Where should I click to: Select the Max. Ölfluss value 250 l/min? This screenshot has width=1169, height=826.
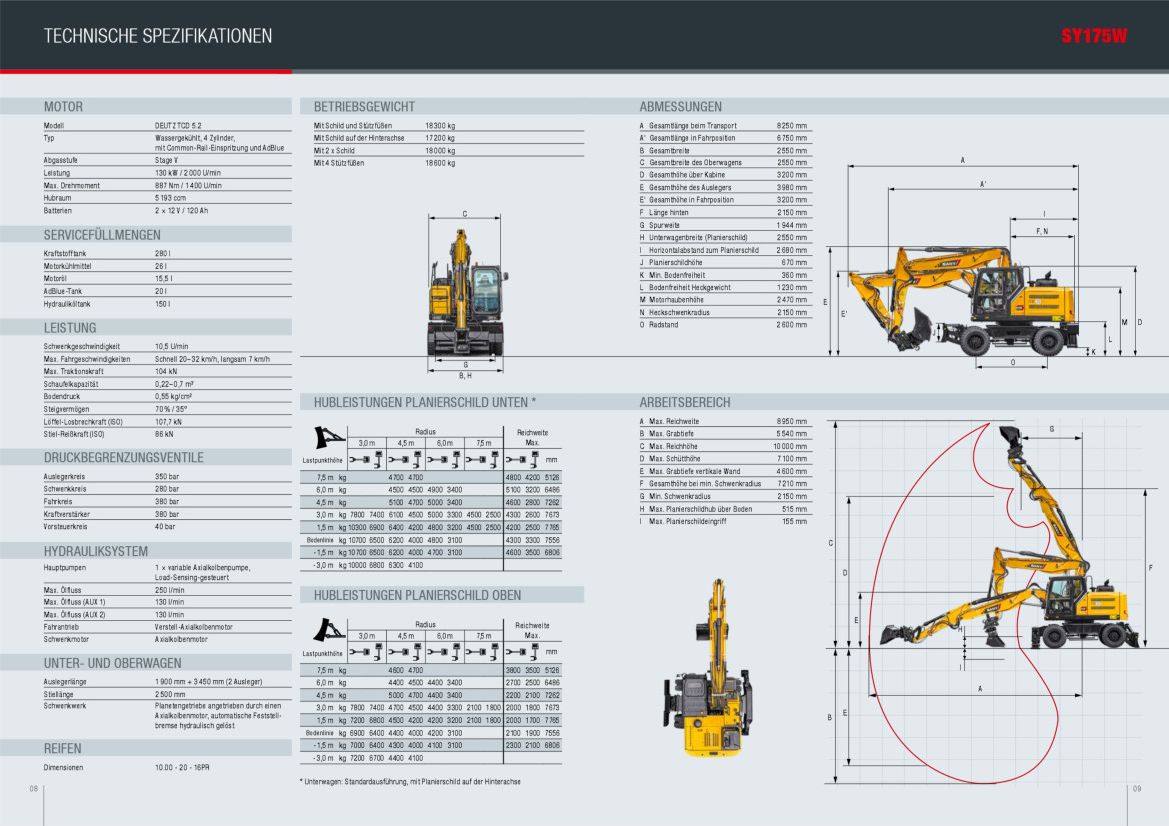[170, 590]
